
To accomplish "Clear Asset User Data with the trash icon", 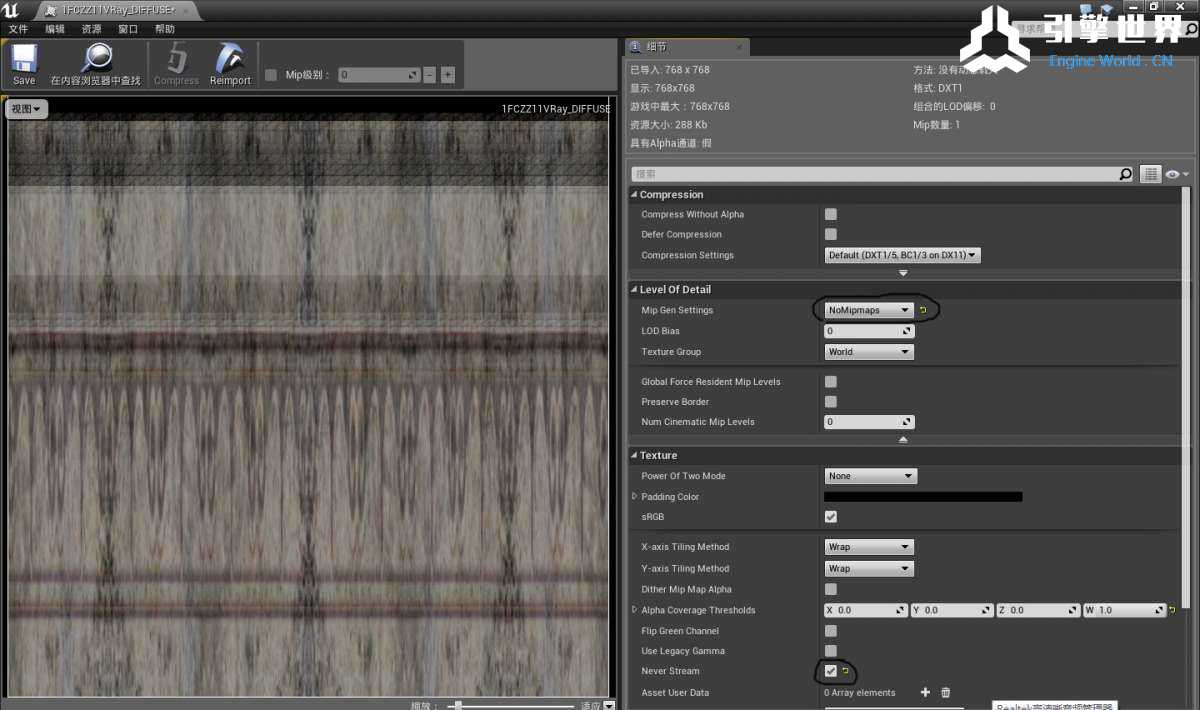I will click(946, 692).
